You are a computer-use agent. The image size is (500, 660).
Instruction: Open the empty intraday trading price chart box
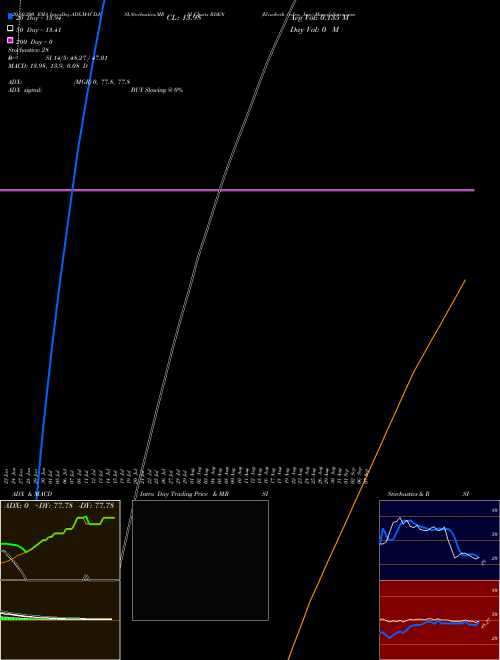click(x=200, y=560)
